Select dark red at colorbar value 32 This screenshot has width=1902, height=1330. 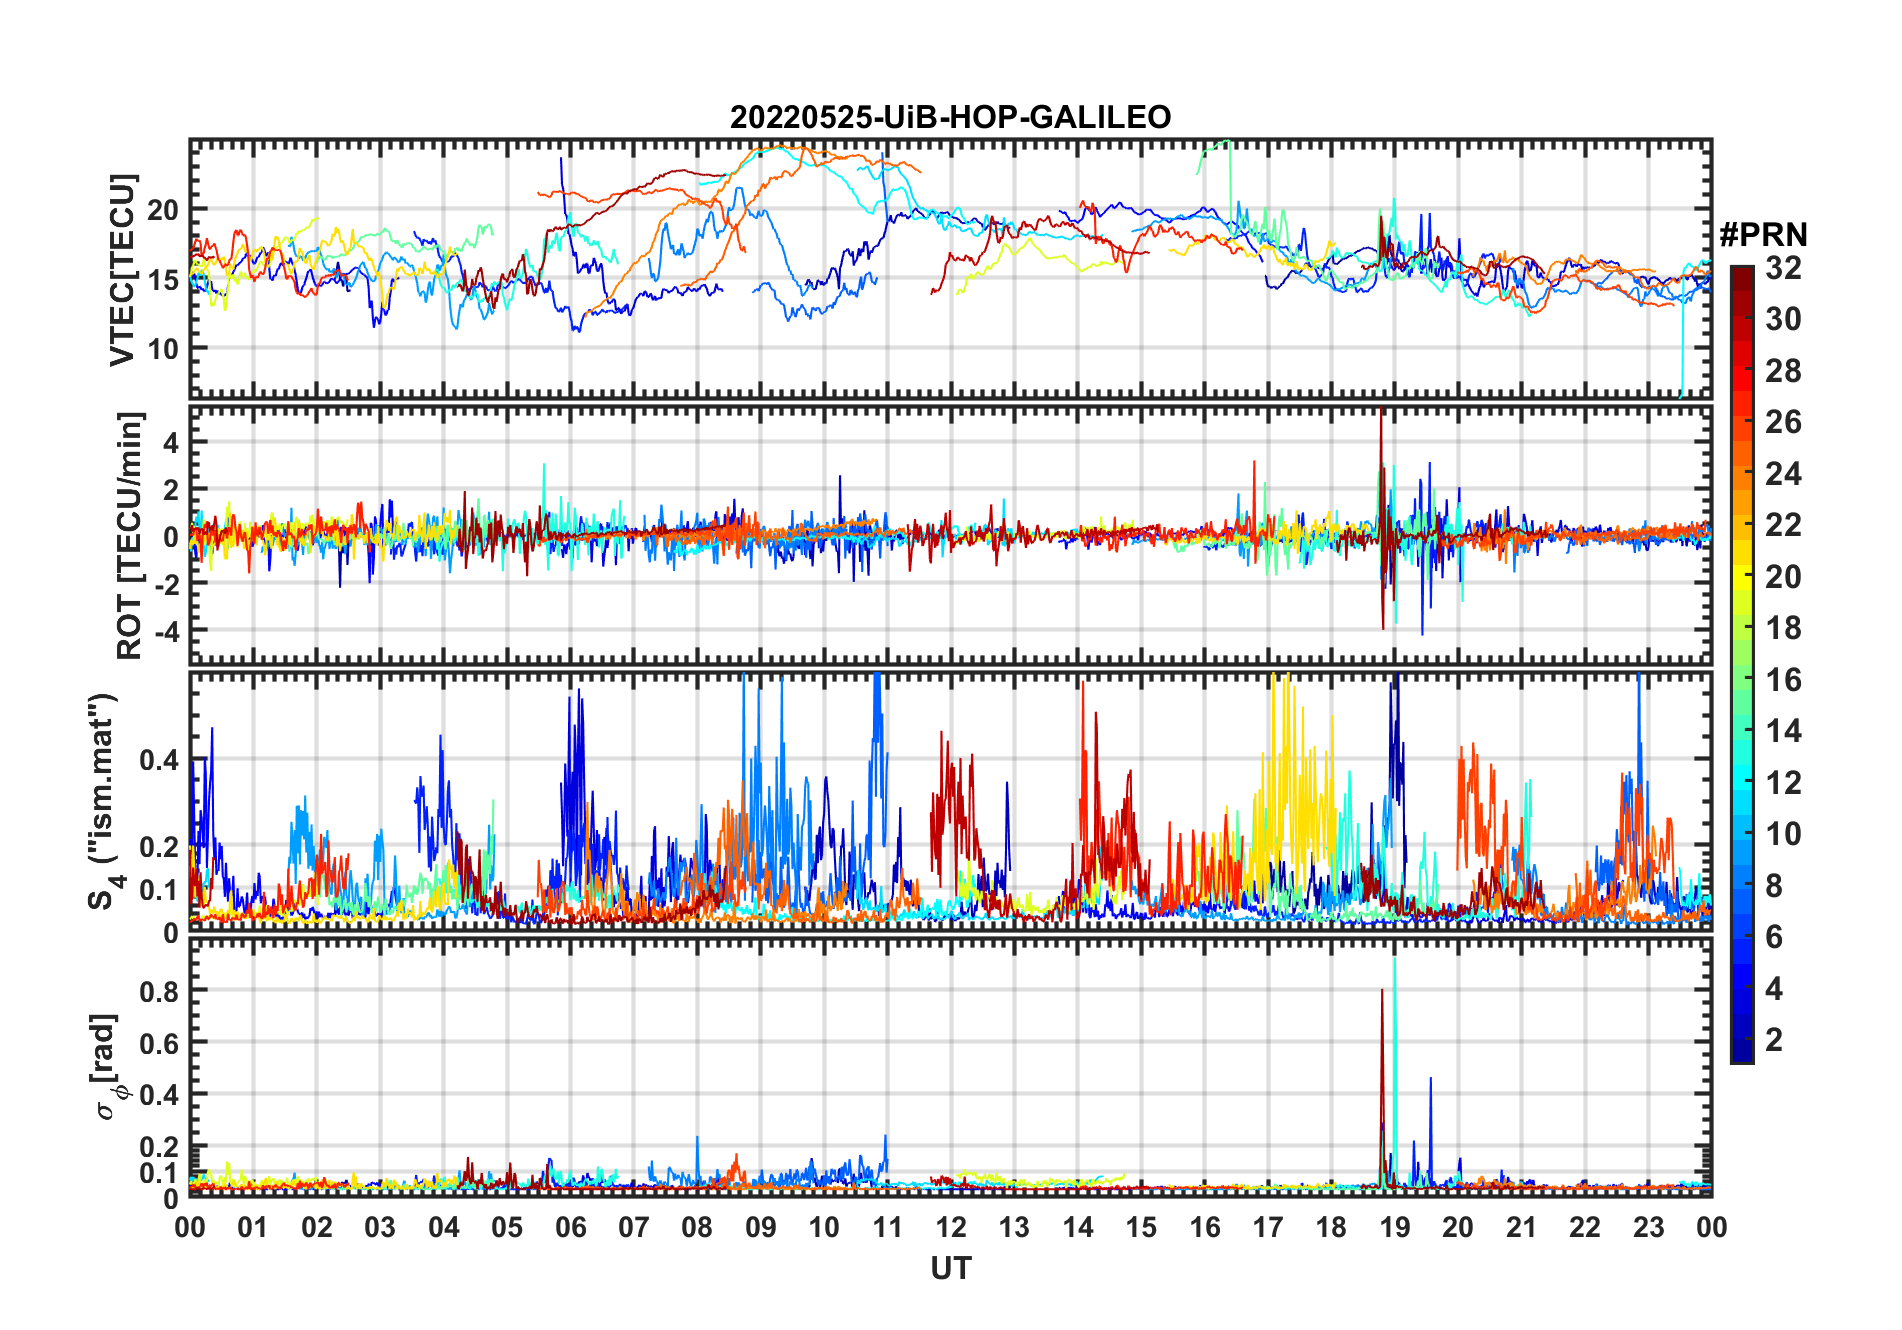(x=1742, y=271)
